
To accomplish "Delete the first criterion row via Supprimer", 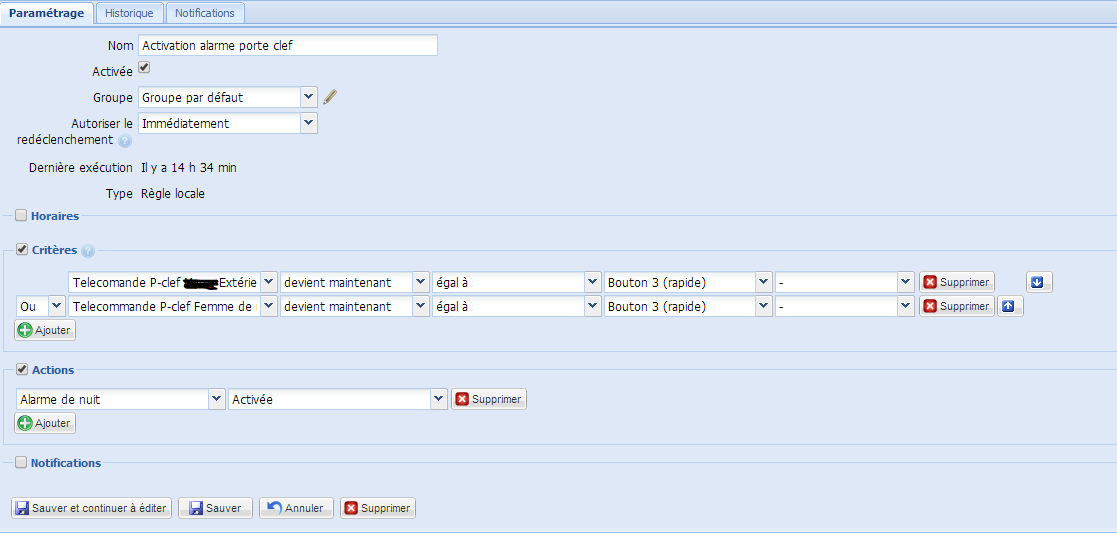I will 956,282.
